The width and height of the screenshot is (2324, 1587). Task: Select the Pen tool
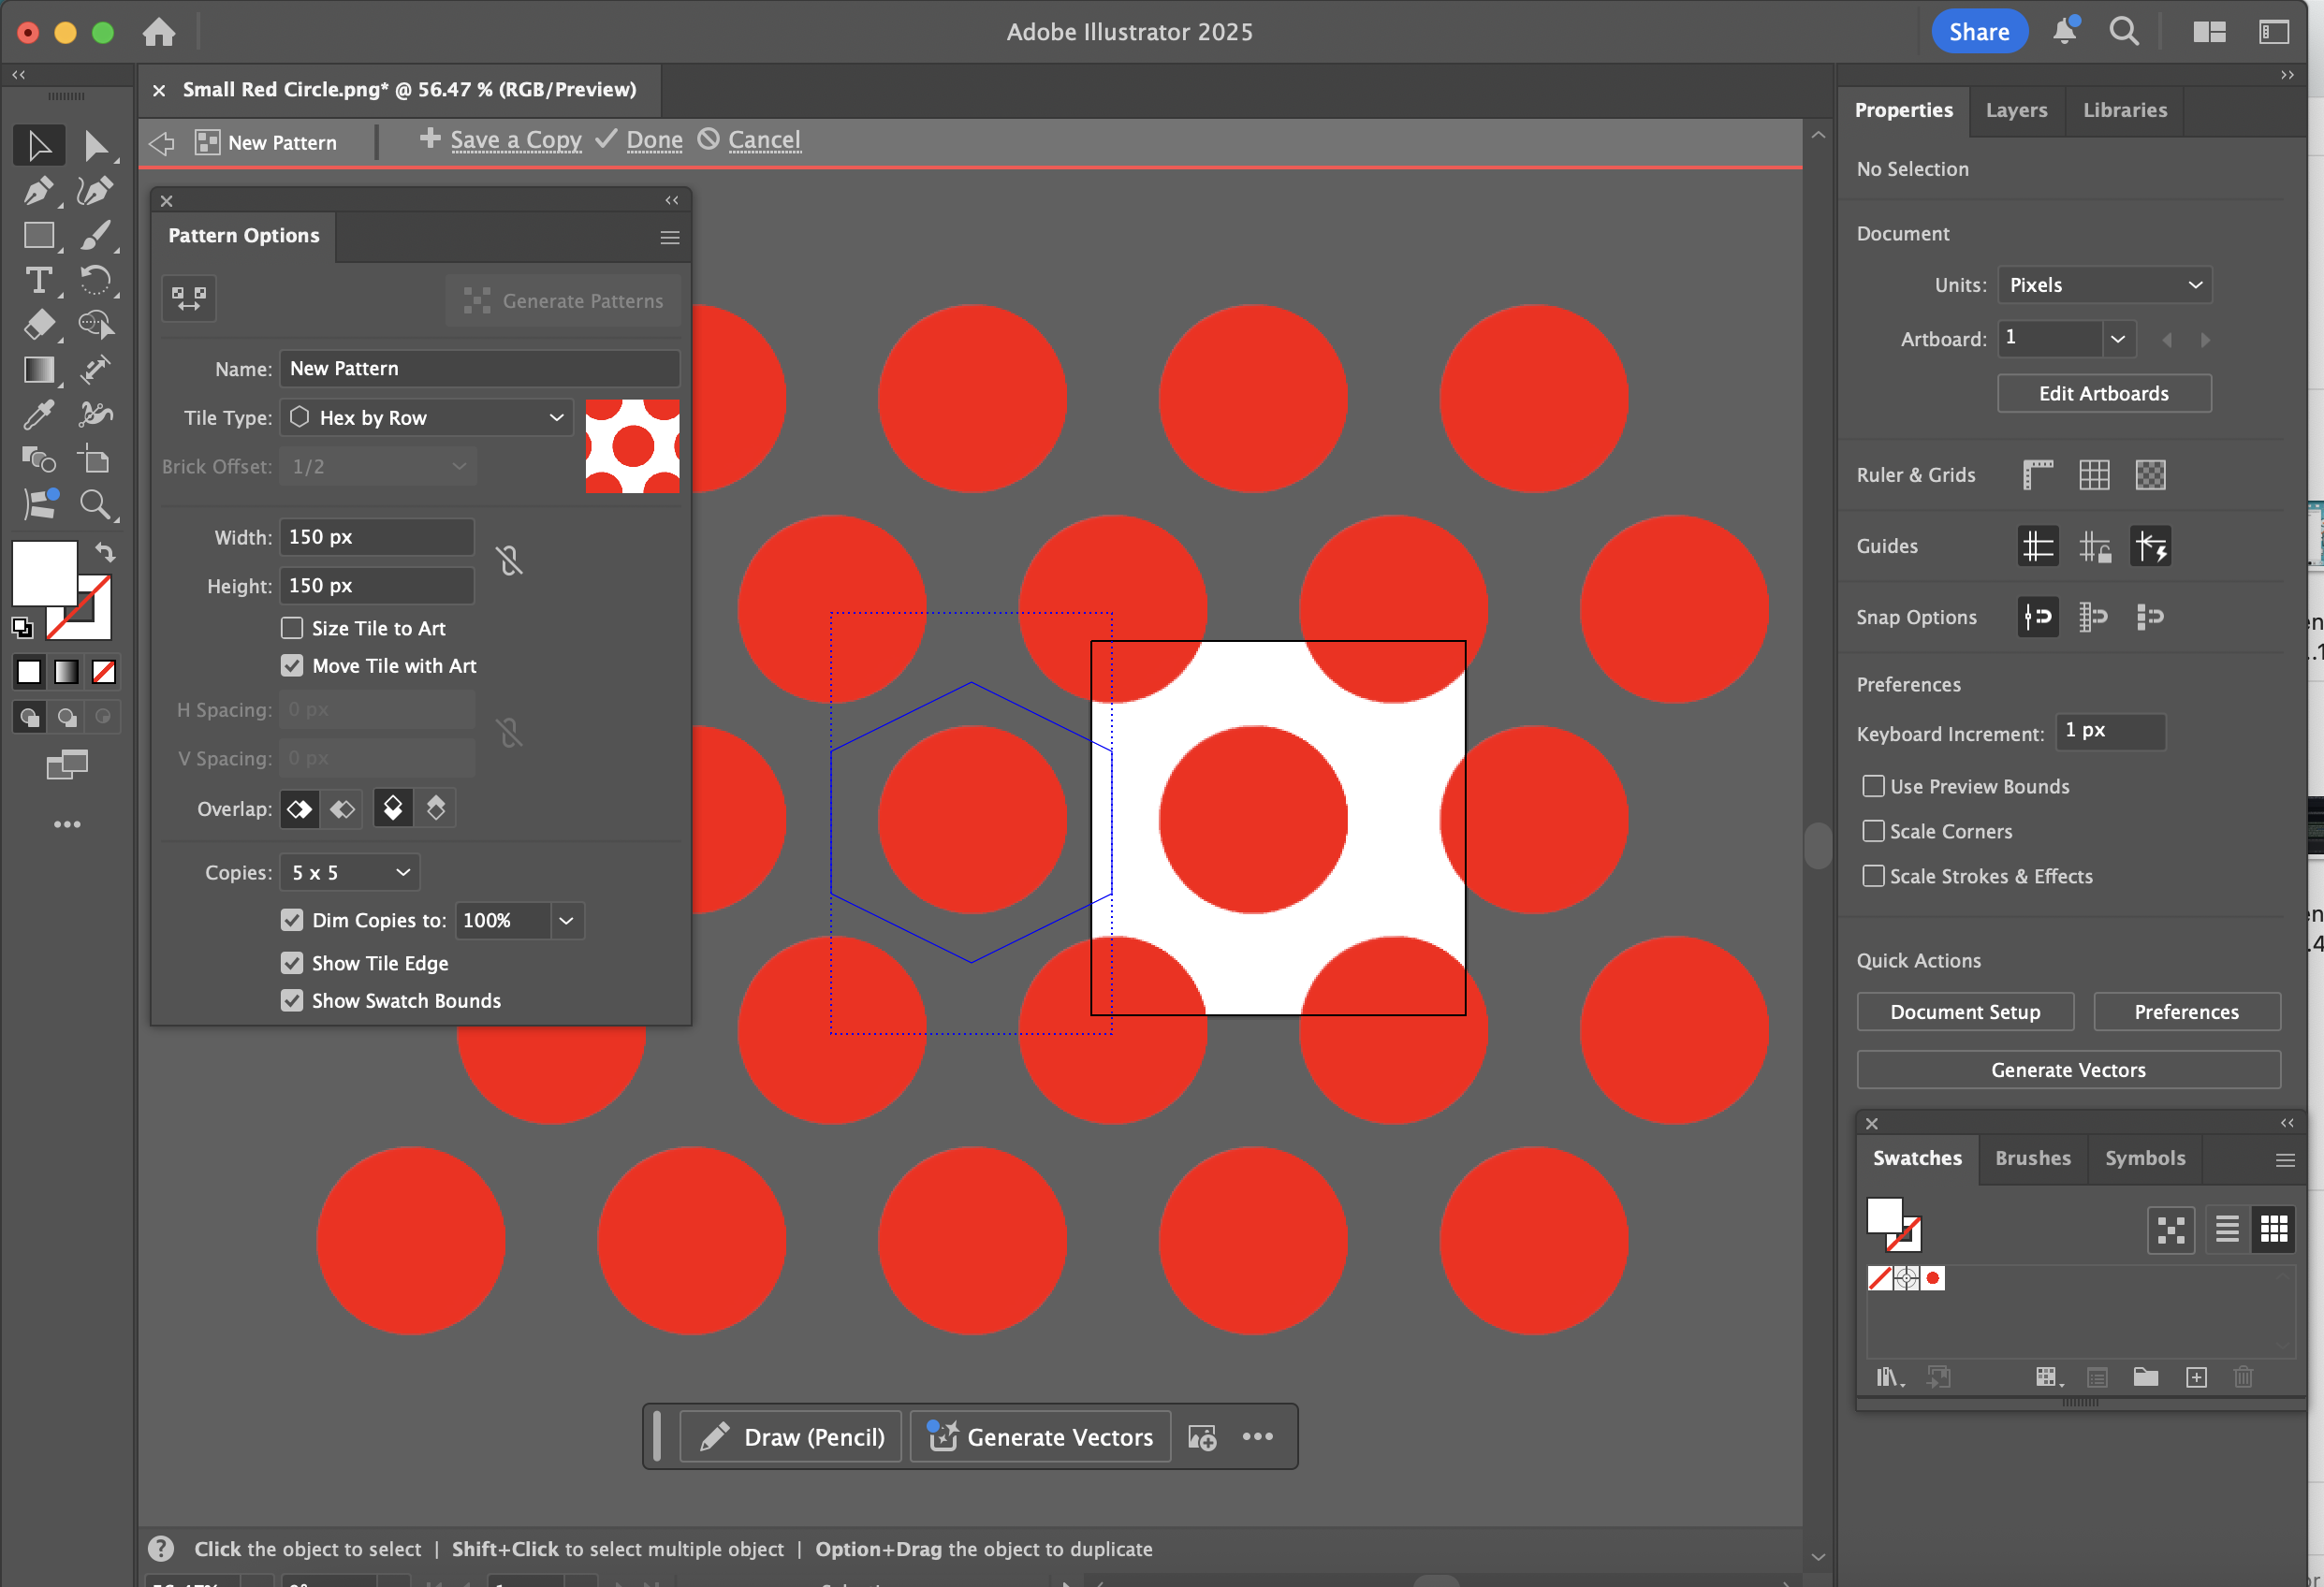click(x=38, y=190)
